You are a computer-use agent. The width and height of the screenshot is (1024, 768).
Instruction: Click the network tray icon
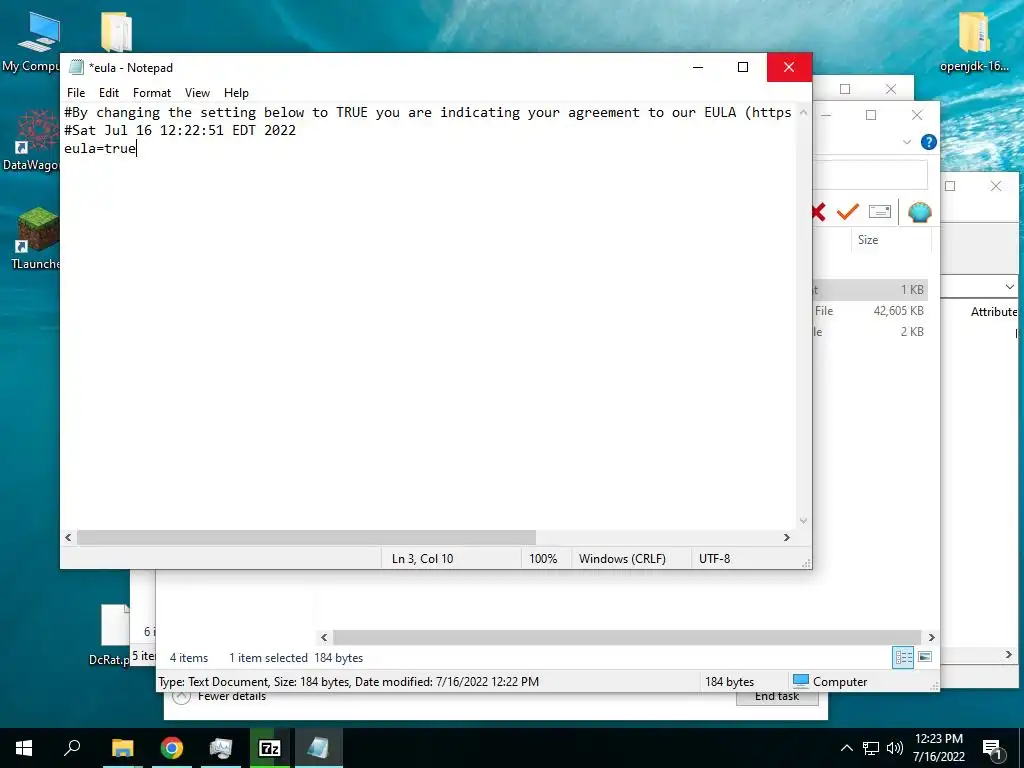(x=871, y=748)
